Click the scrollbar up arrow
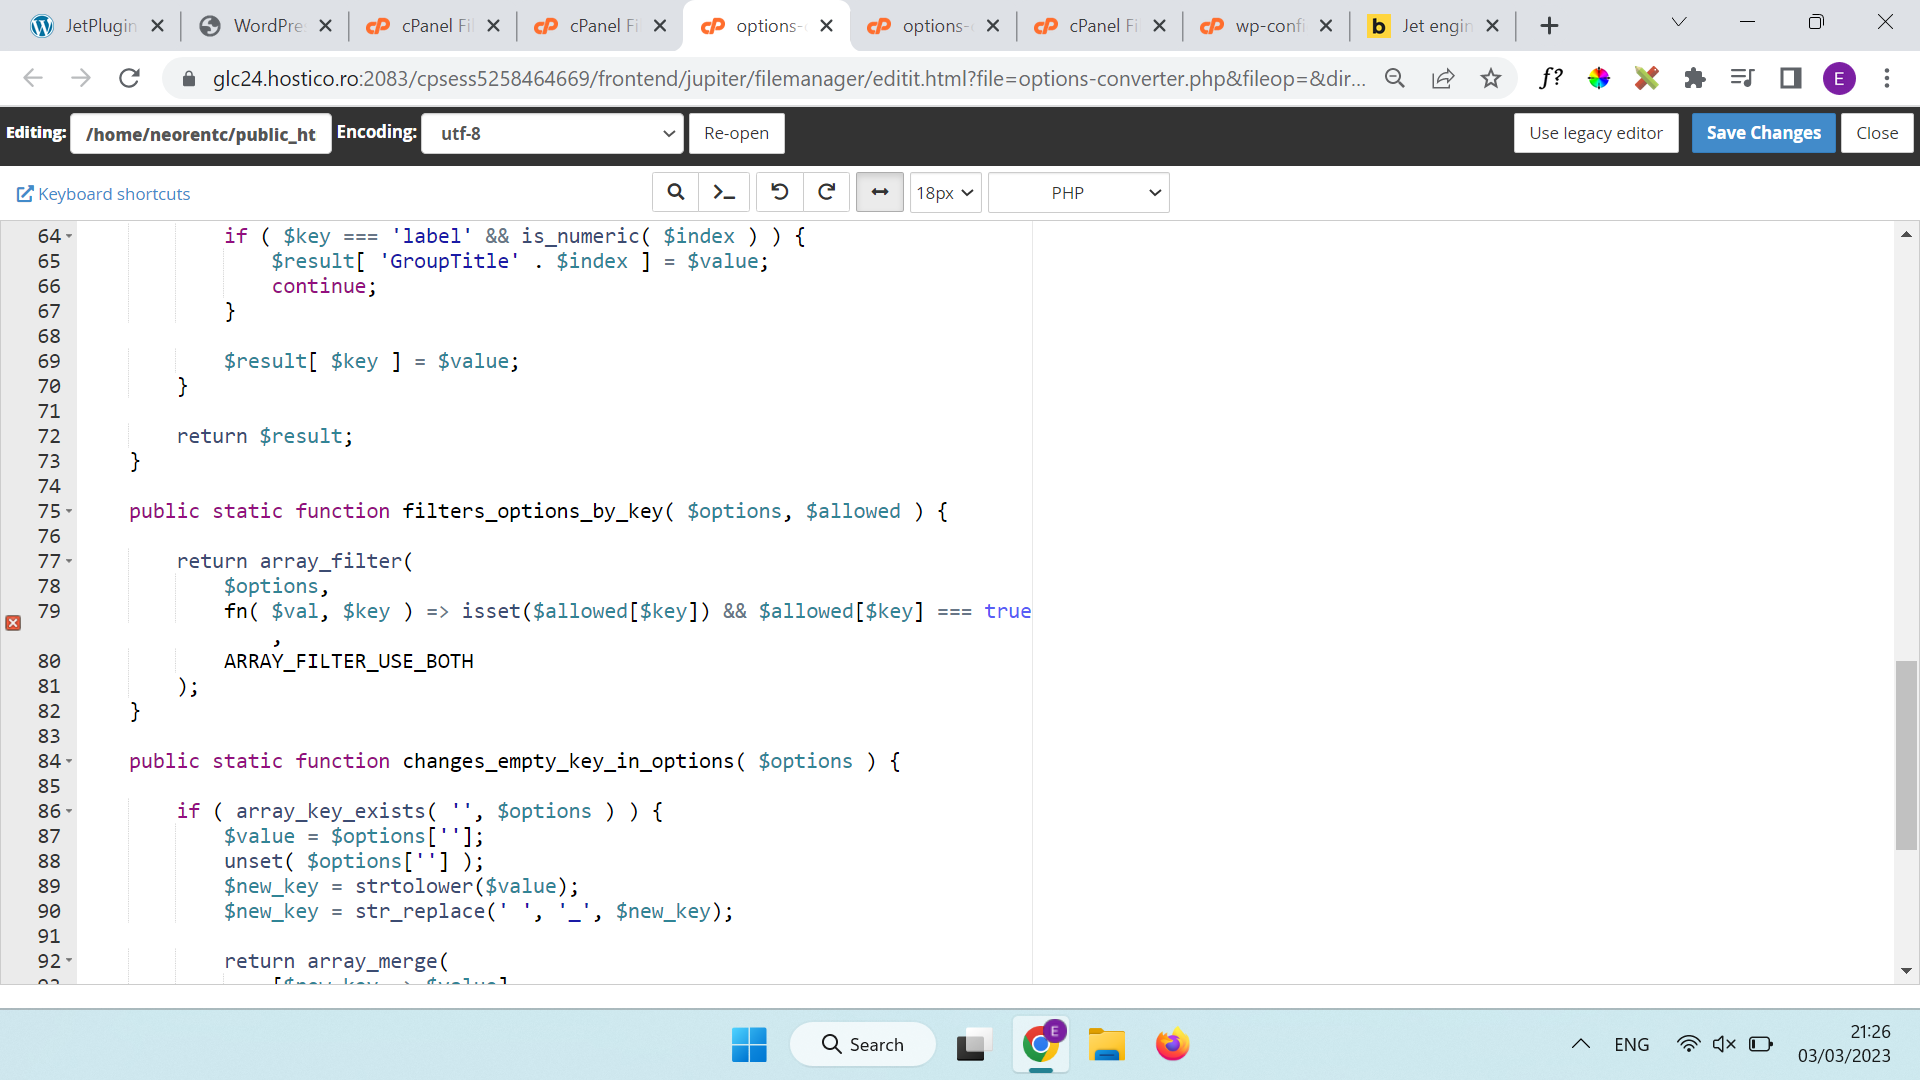The height and width of the screenshot is (1080, 1920). pos(1906,234)
